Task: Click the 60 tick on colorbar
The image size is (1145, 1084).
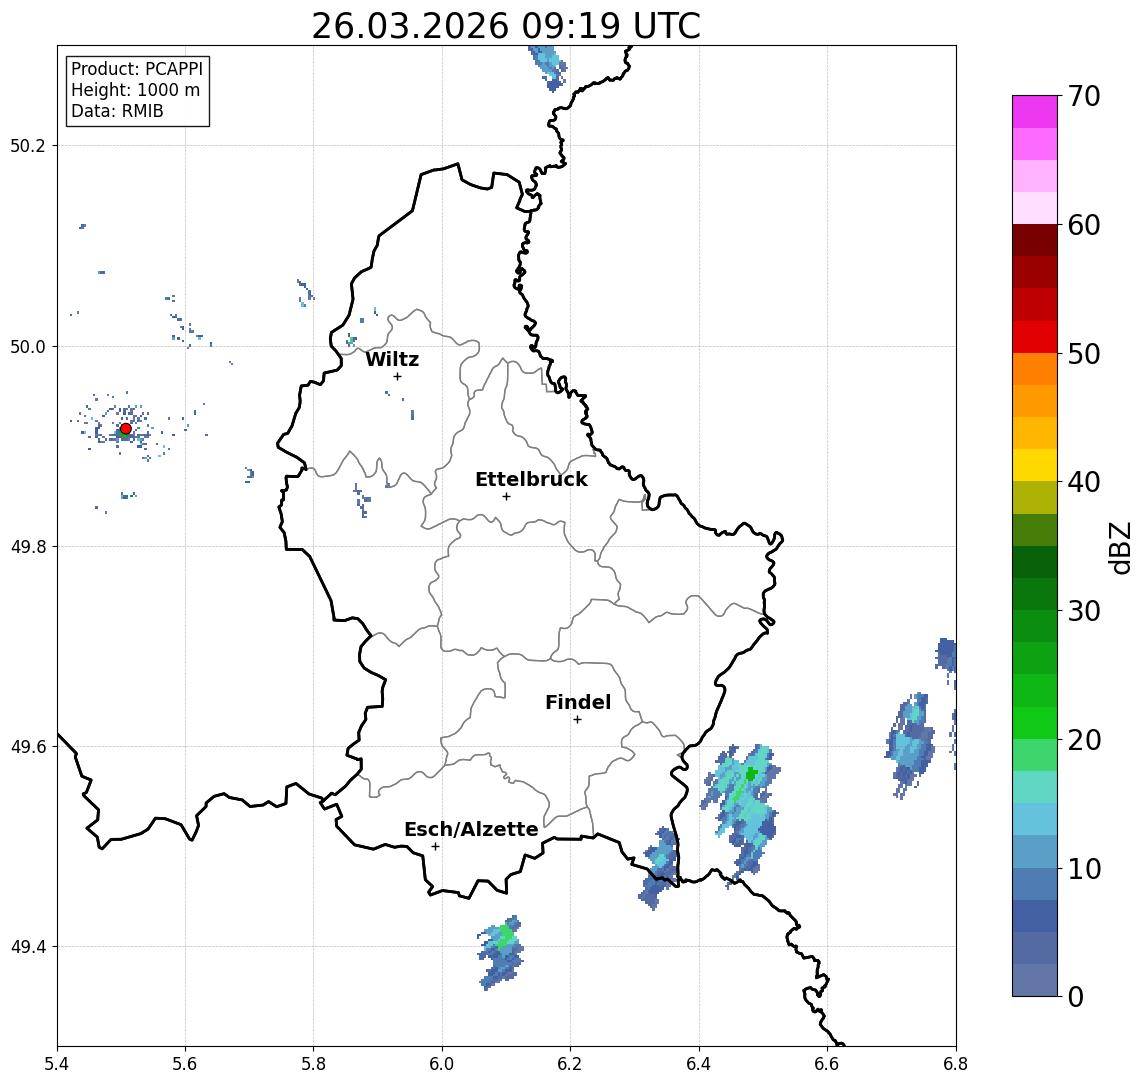Action: pyautogui.click(x=1084, y=225)
